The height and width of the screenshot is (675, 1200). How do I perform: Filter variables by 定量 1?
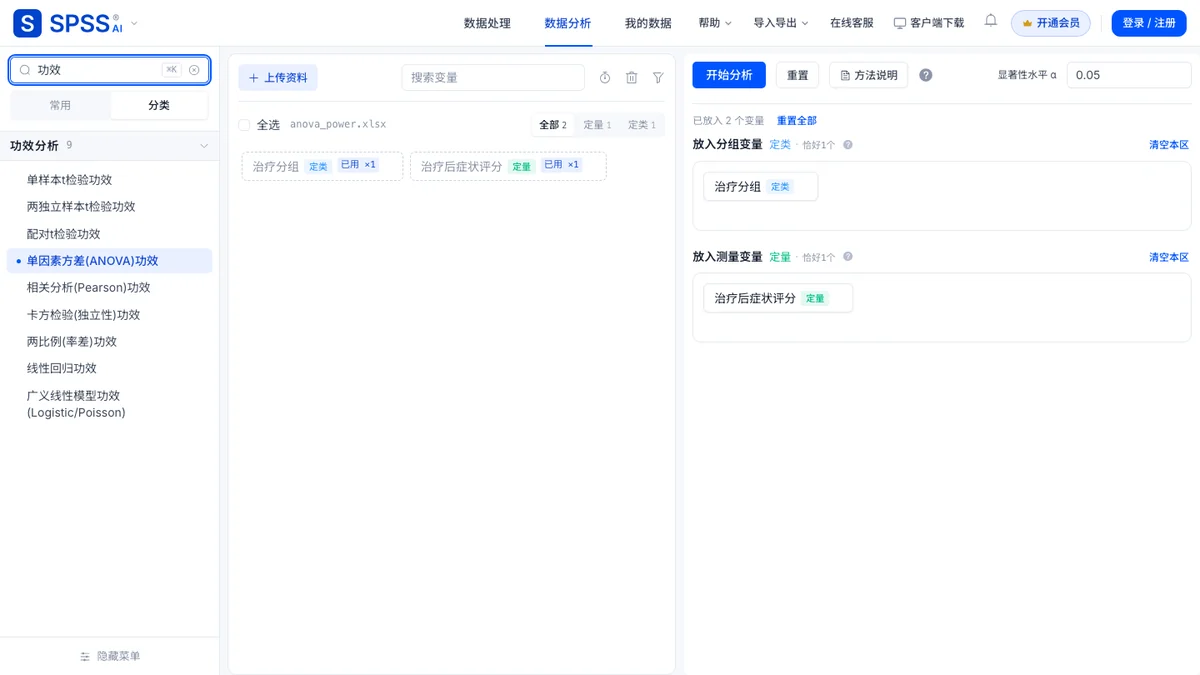pyautogui.click(x=597, y=125)
